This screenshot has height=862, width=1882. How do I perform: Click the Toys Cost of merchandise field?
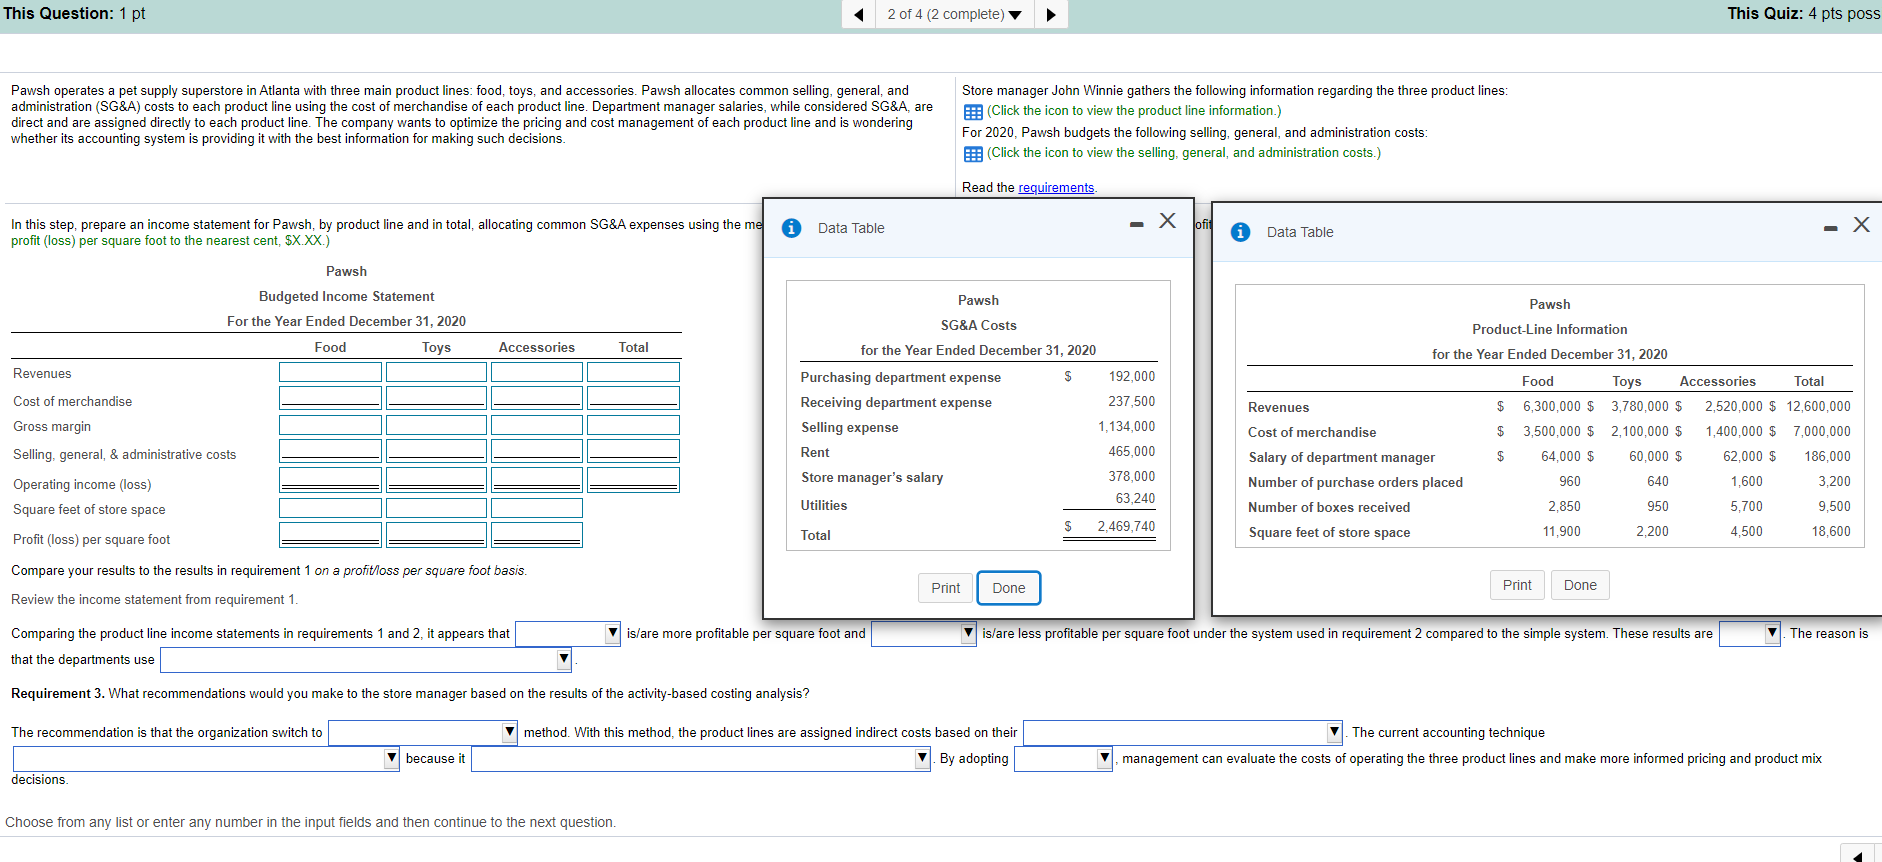pyautogui.click(x=436, y=398)
